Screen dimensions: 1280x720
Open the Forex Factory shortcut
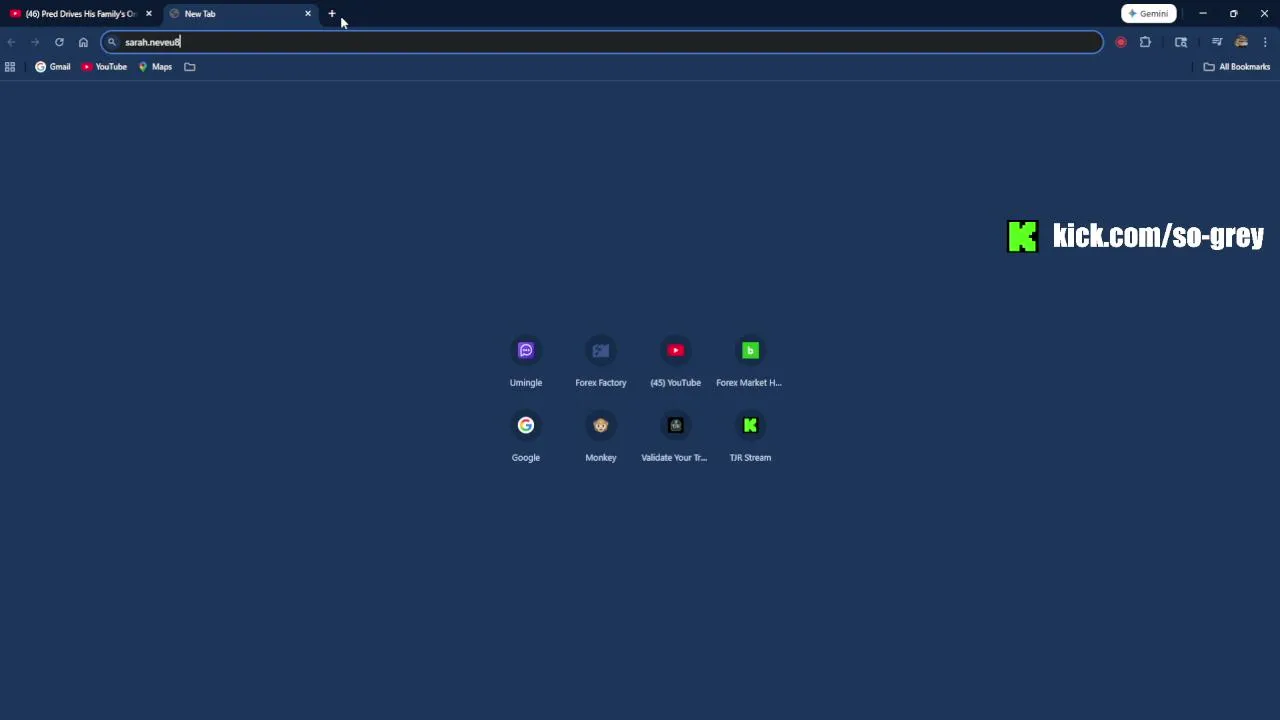[601, 361]
